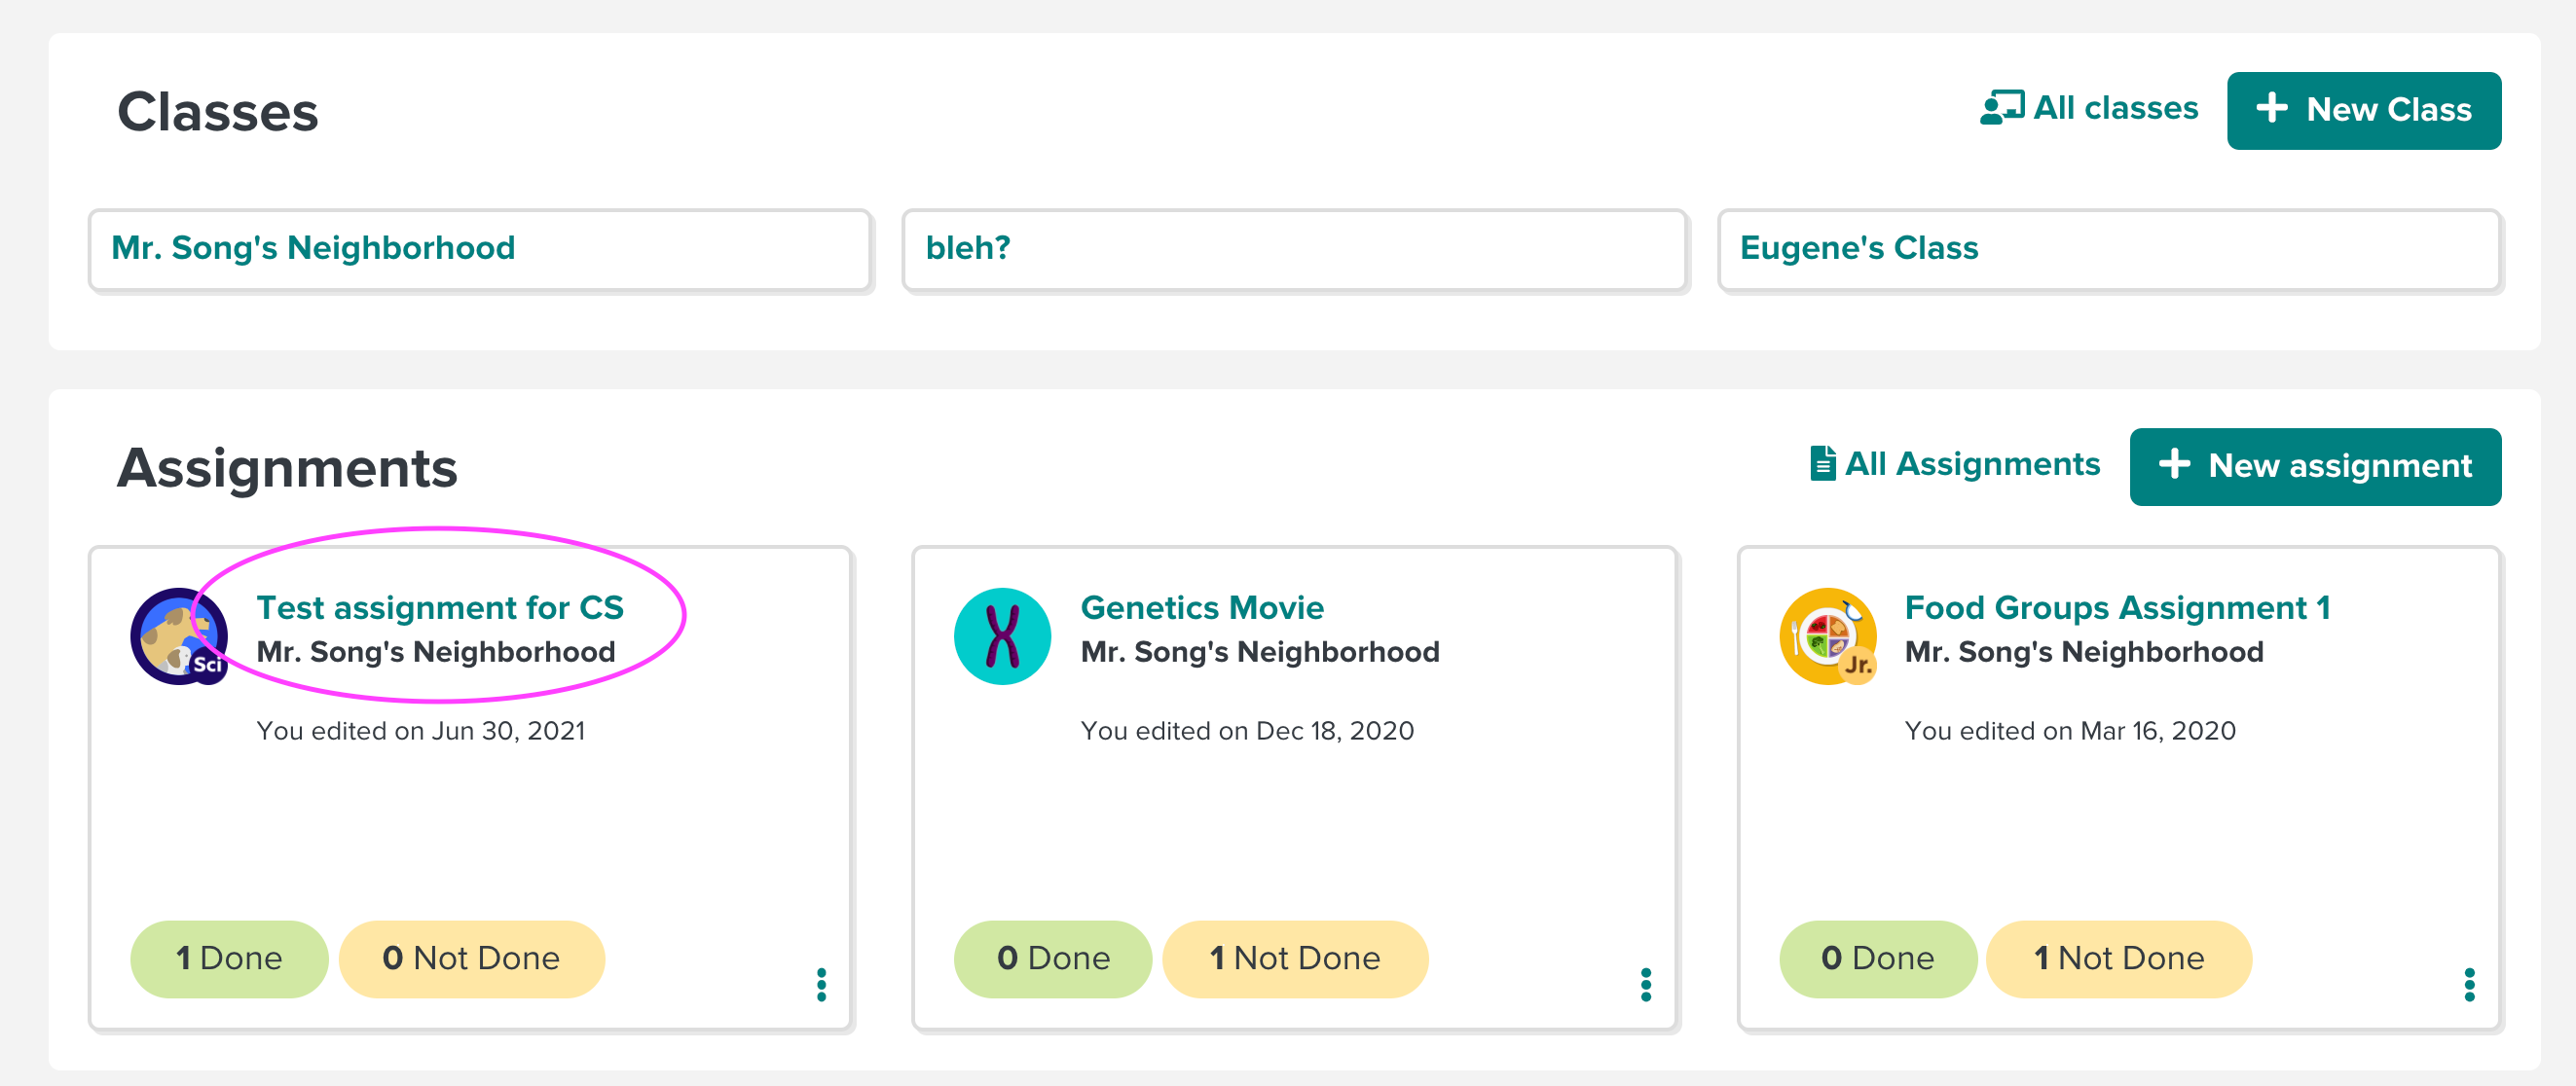2576x1086 pixels.
Task: Click the Food Groups plate icon
Action: 1827,636
